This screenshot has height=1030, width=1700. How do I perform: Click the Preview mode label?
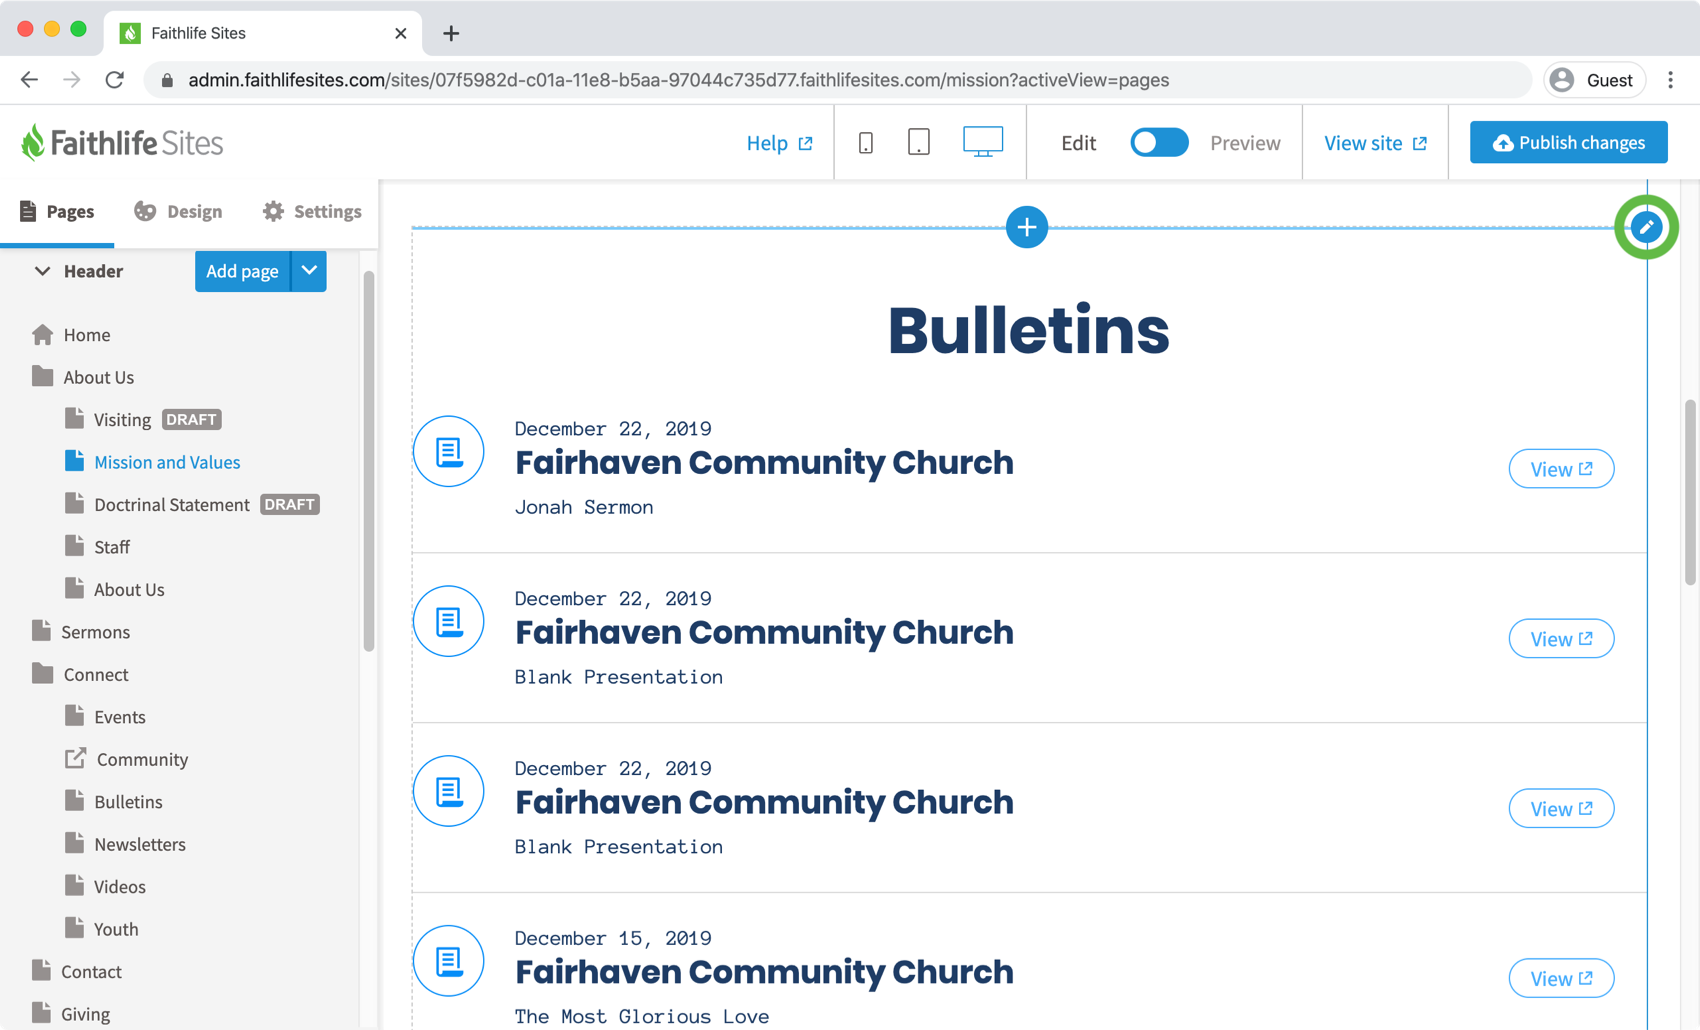click(x=1245, y=143)
